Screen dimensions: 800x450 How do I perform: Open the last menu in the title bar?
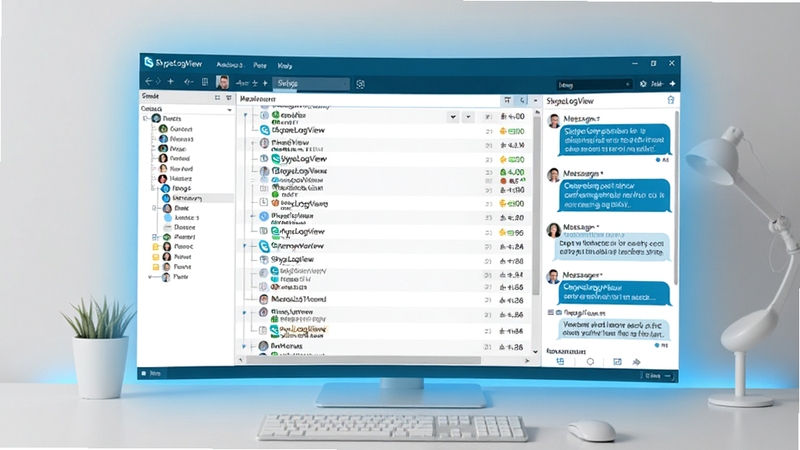(x=285, y=66)
